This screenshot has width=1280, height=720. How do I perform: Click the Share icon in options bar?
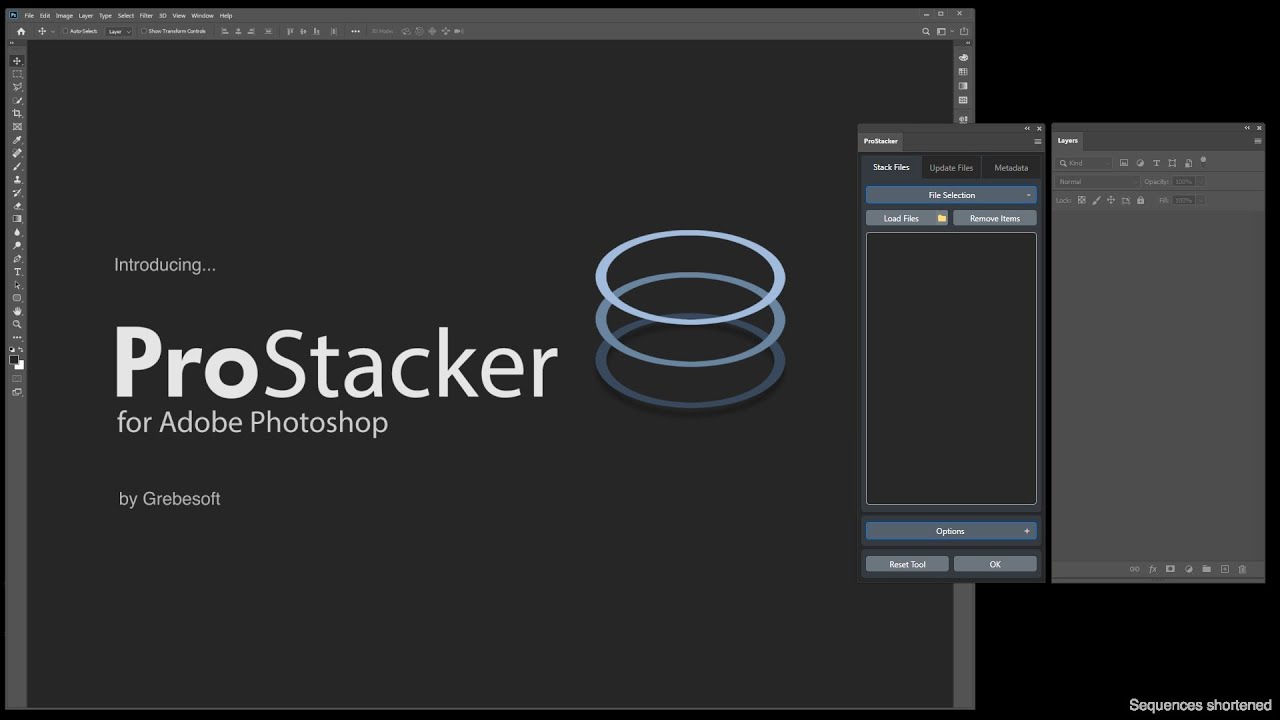click(964, 31)
